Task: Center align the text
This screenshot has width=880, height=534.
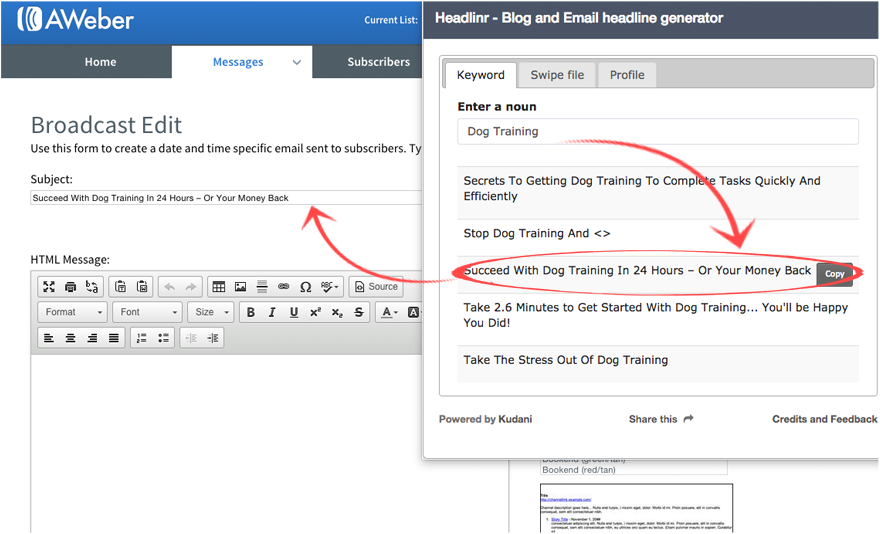Action: pos(70,338)
